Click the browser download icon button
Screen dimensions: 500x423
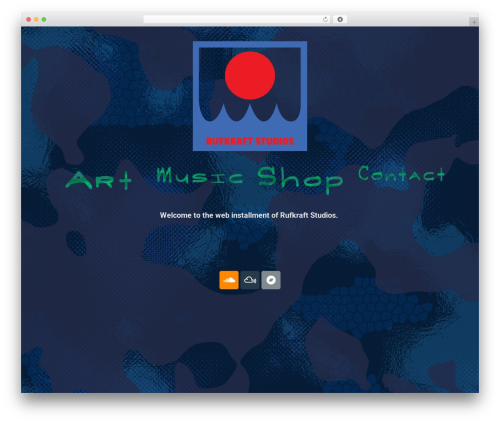(340, 19)
